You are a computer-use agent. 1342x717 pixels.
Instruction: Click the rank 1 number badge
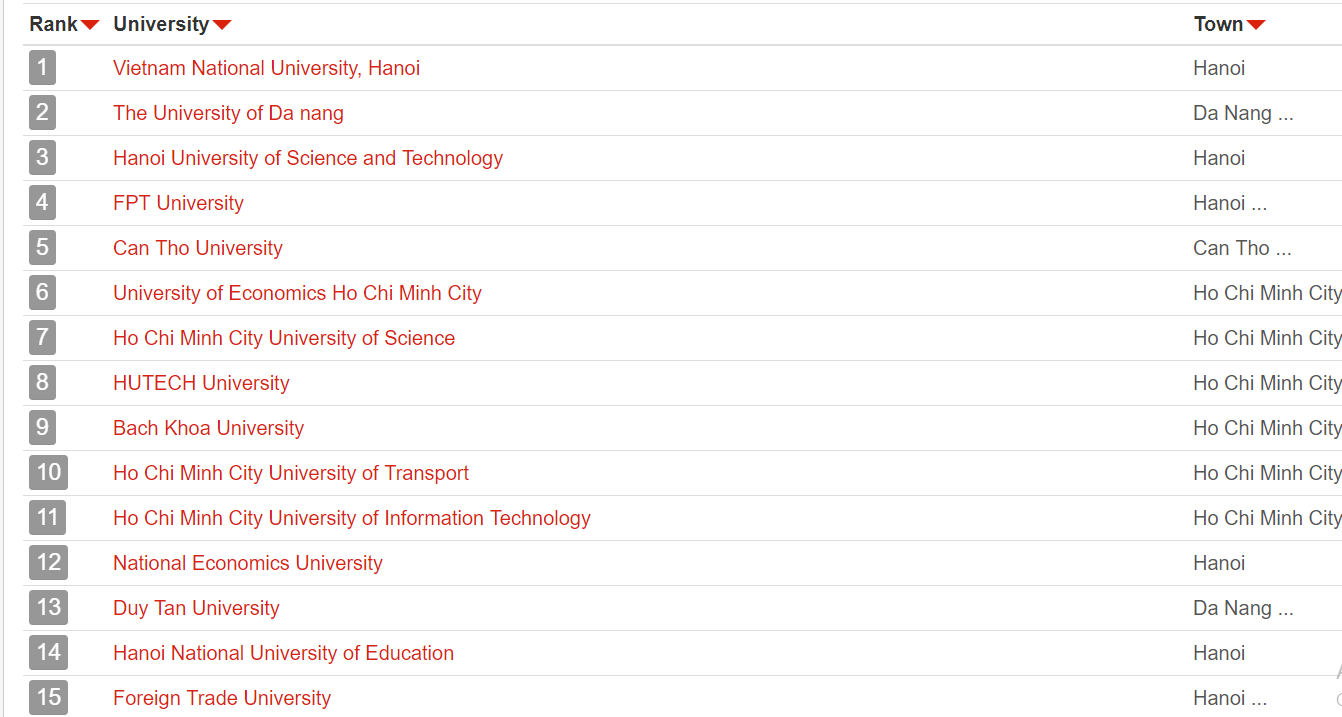(42, 68)
